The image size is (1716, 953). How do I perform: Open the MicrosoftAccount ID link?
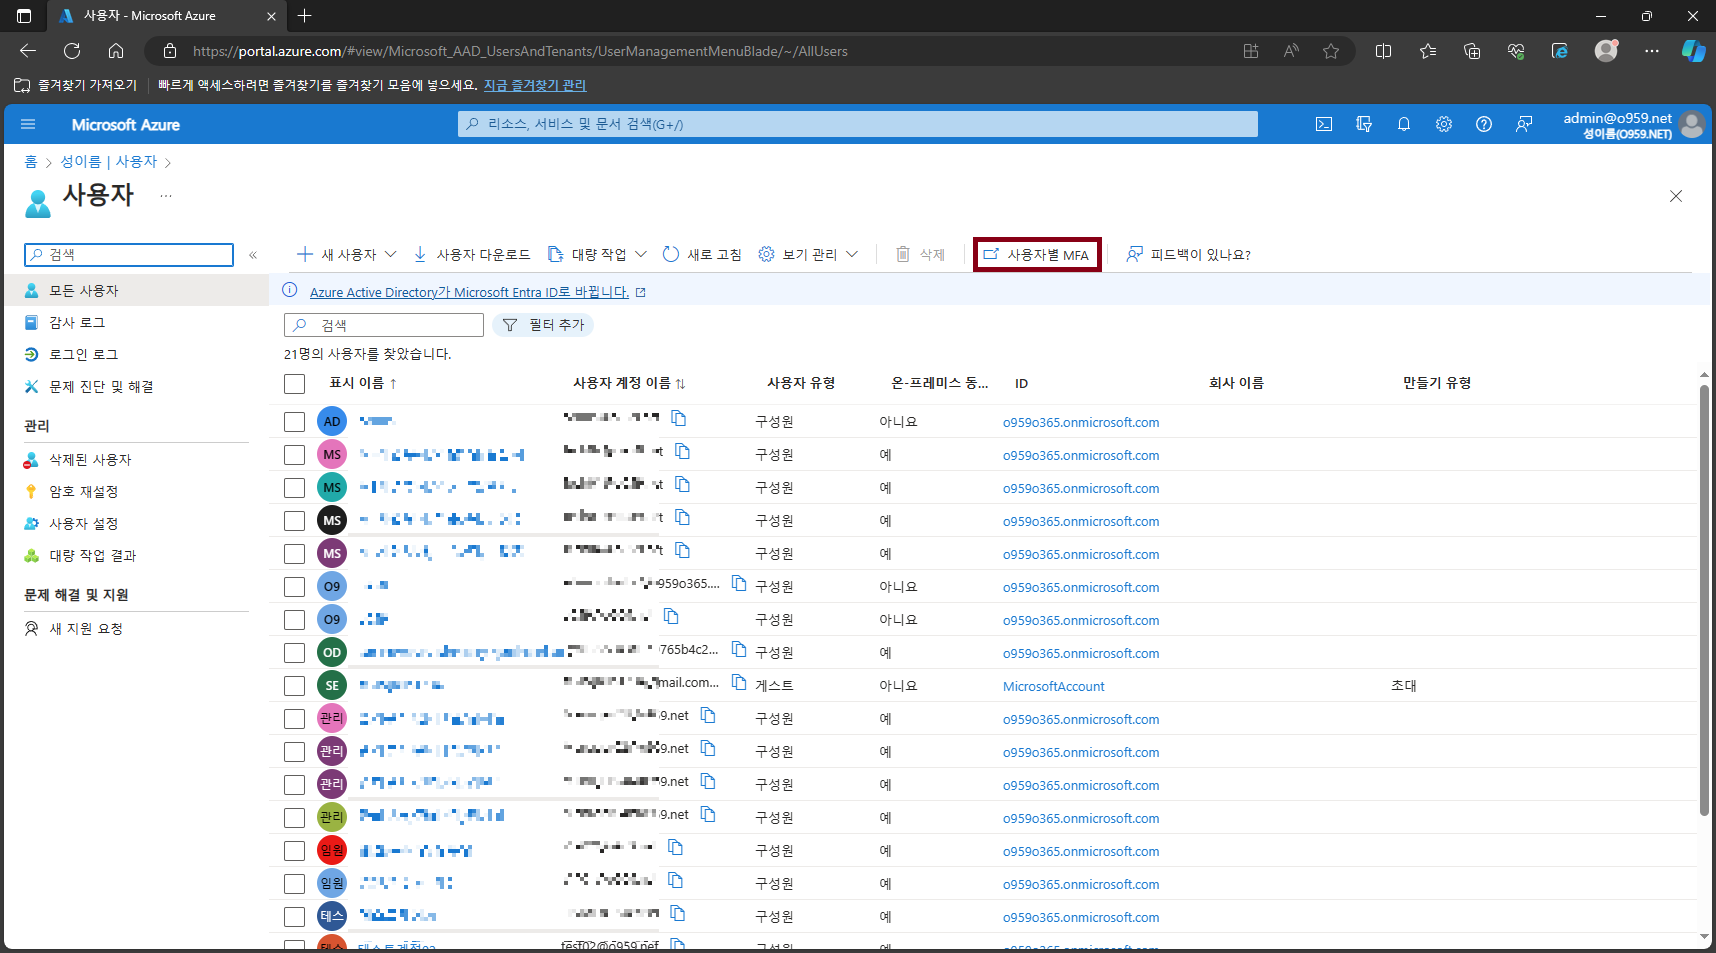(1053, 686)
